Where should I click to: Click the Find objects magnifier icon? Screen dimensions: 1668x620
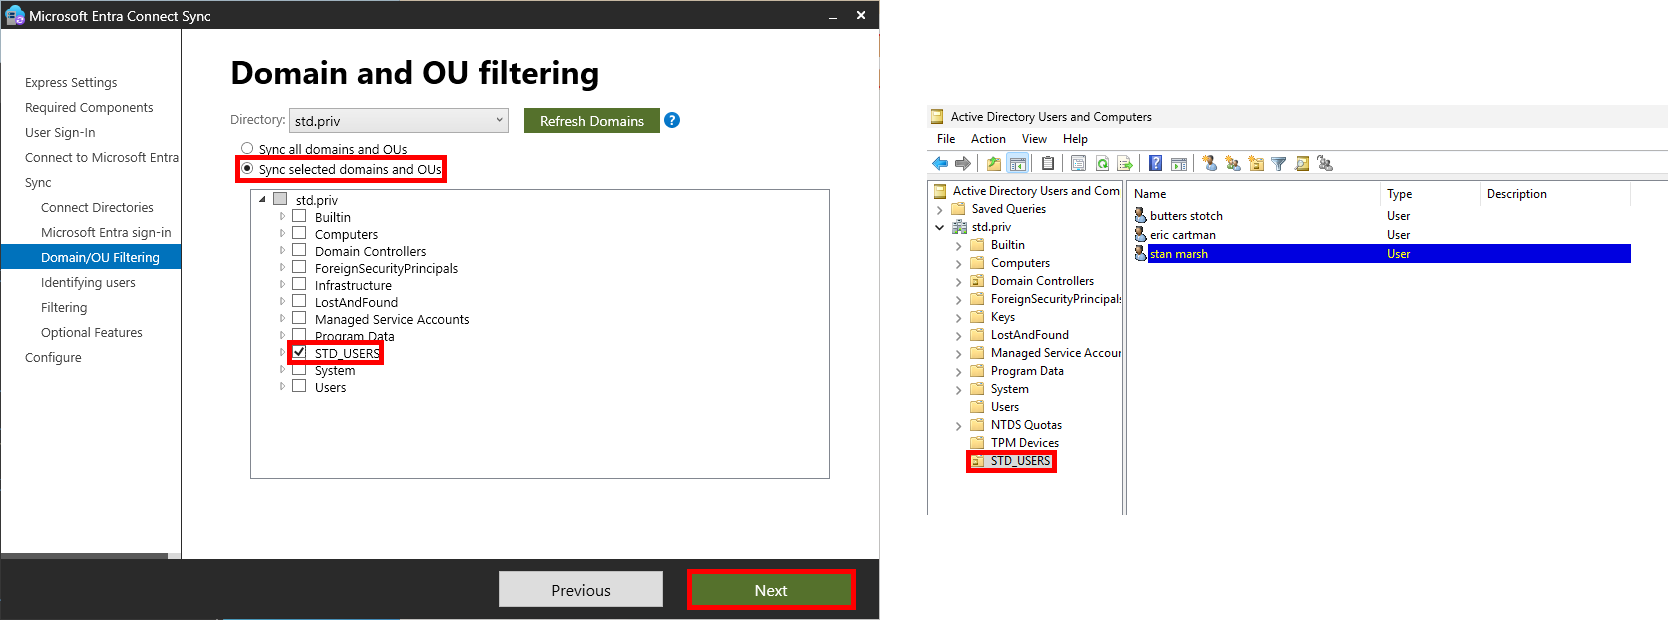(x=1302, y=163)
